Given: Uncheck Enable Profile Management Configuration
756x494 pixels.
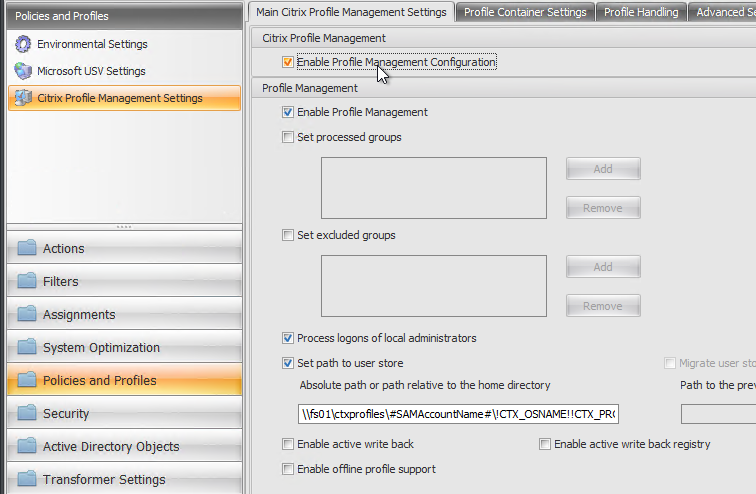Looking at the screenshot, I should pos(288,62).
